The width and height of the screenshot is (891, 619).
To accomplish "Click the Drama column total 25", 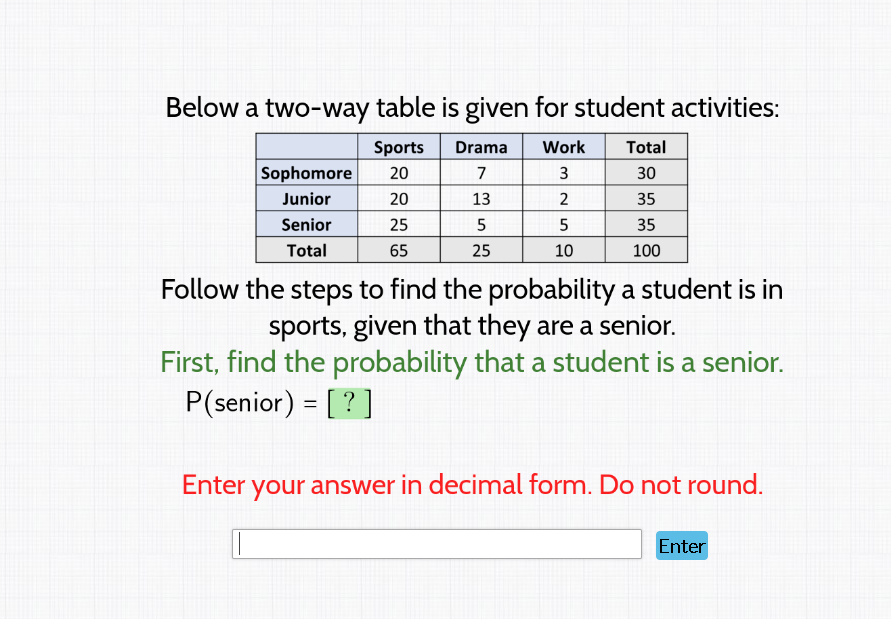I will (481, 250).
